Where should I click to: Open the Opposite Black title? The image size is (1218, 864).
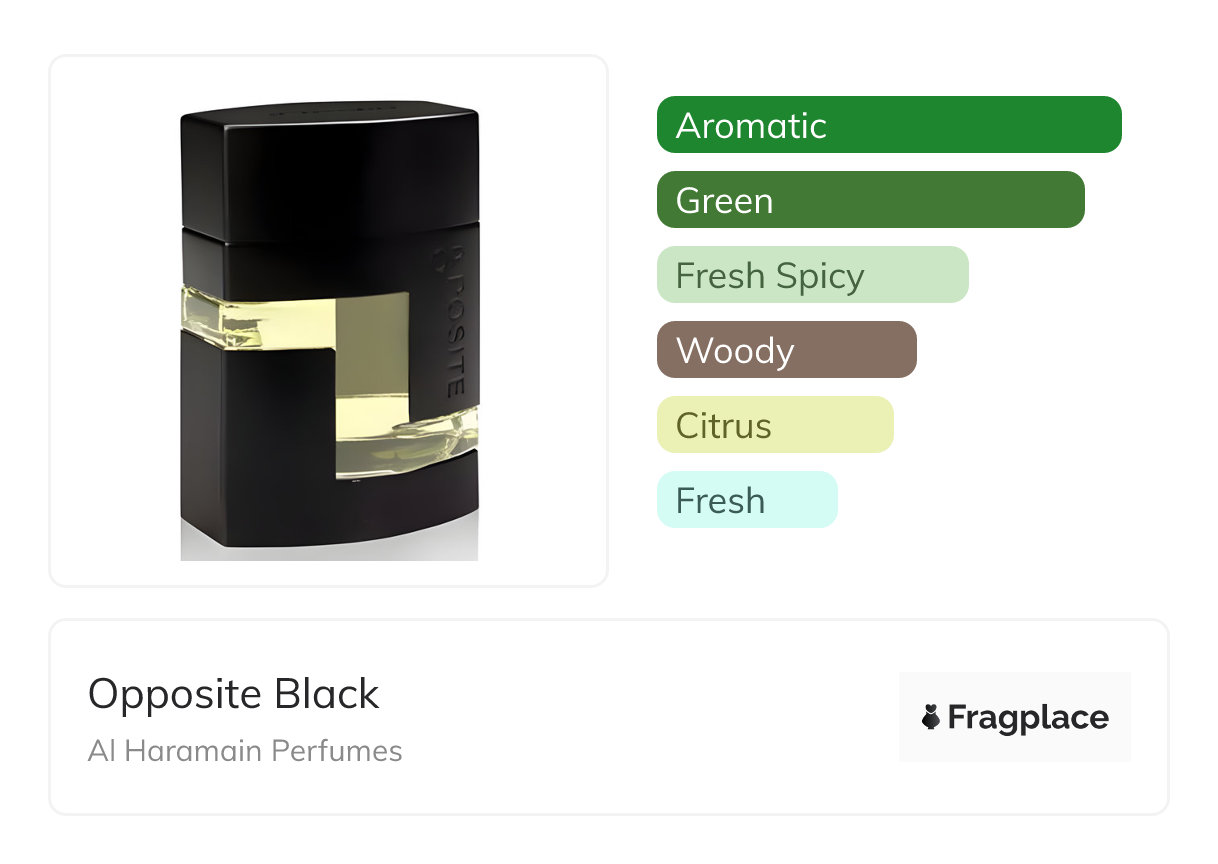pyautogui.click(x=234, y=694)
